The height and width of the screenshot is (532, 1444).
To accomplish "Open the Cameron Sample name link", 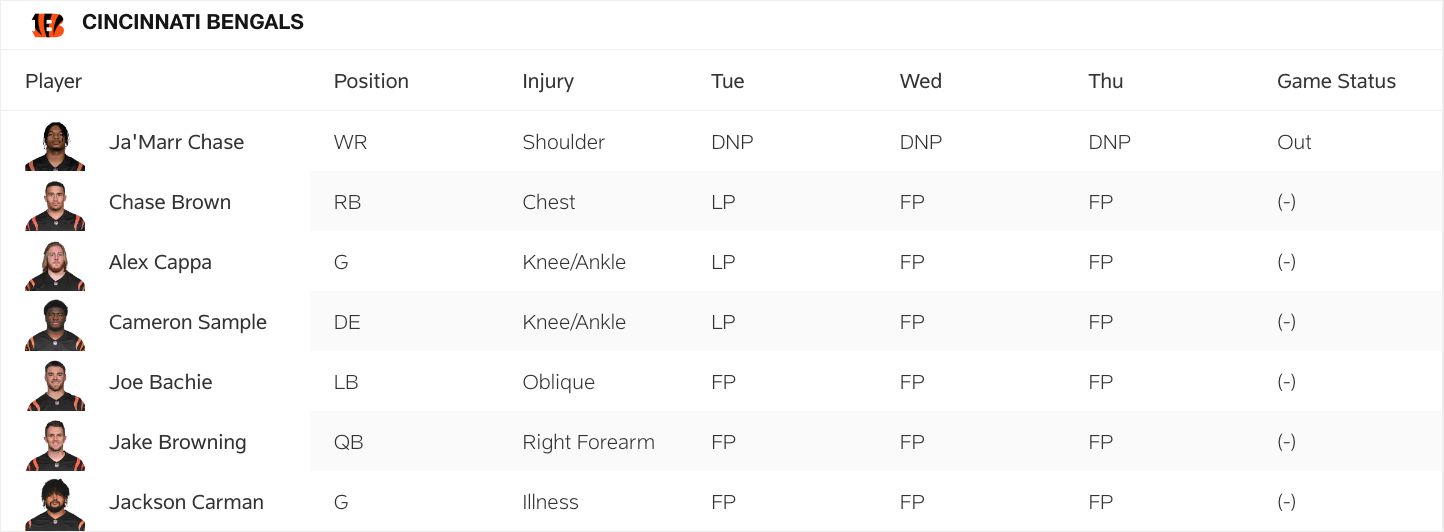I will tap(188, 322).
